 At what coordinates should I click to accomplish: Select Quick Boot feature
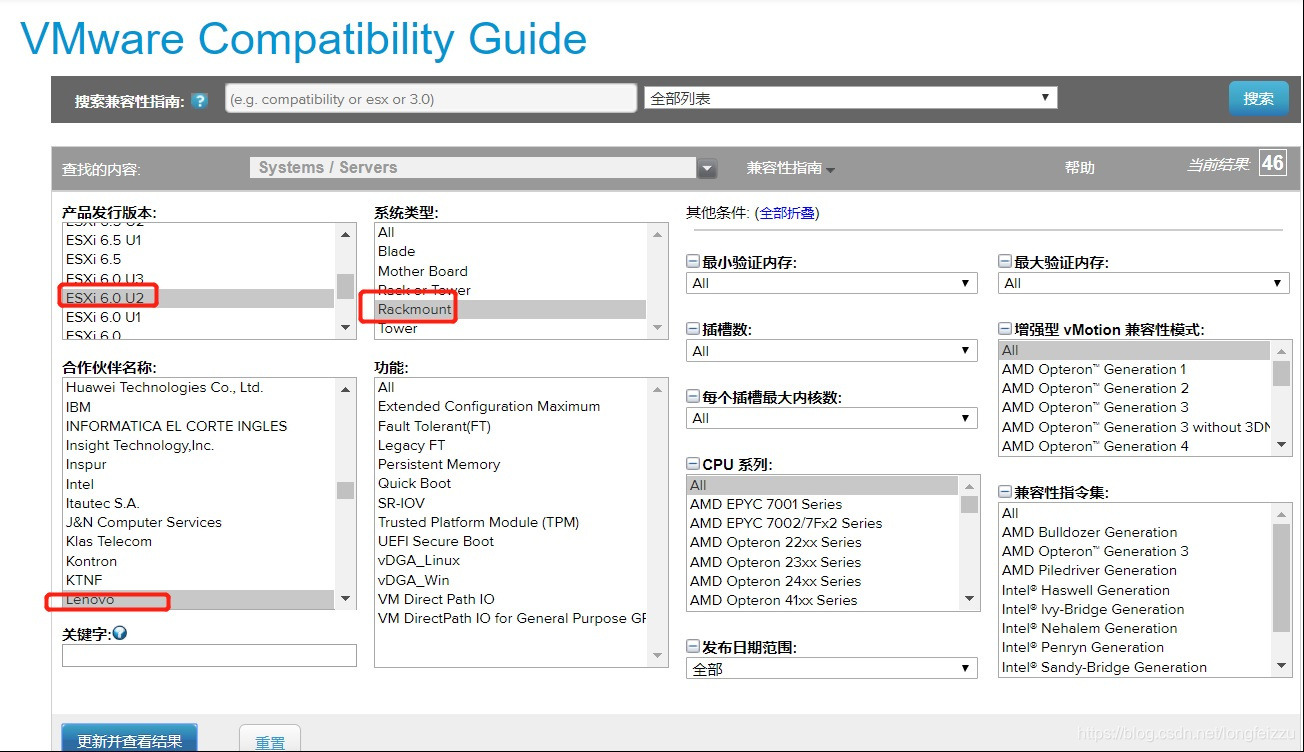(510, 484)
